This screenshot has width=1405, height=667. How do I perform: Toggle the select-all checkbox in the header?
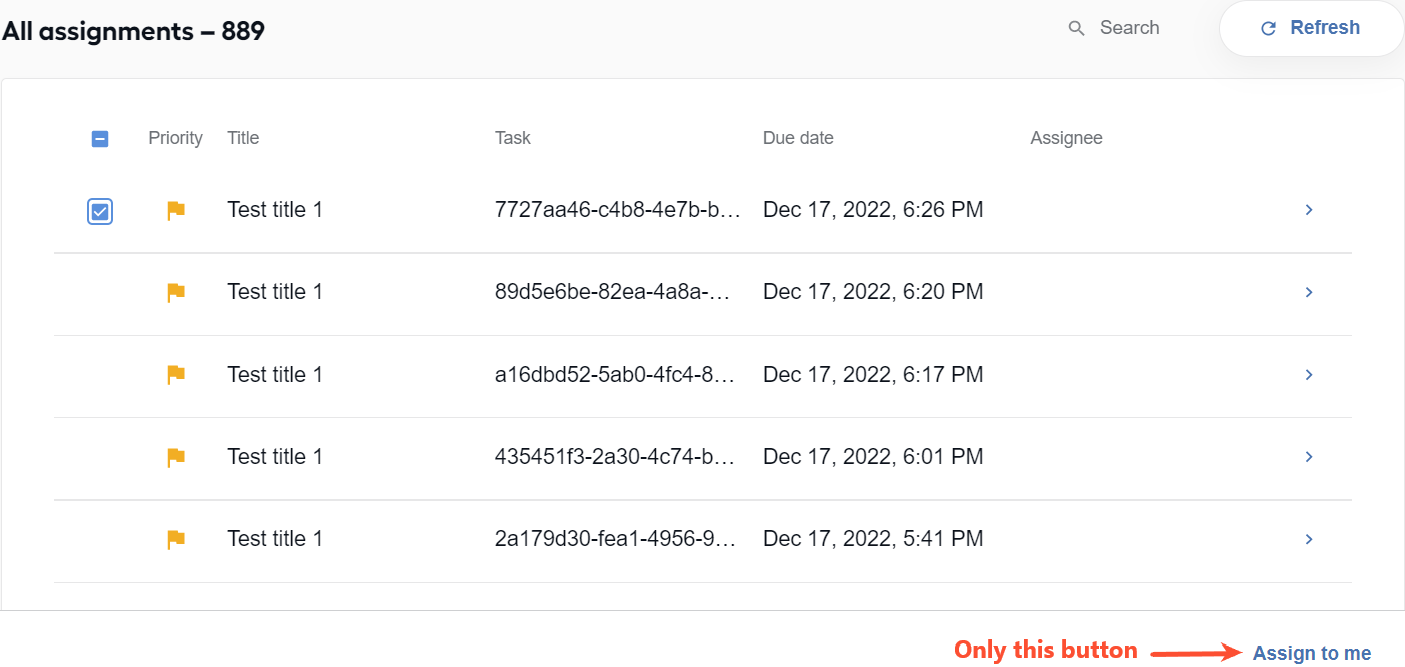click(100, 139)
